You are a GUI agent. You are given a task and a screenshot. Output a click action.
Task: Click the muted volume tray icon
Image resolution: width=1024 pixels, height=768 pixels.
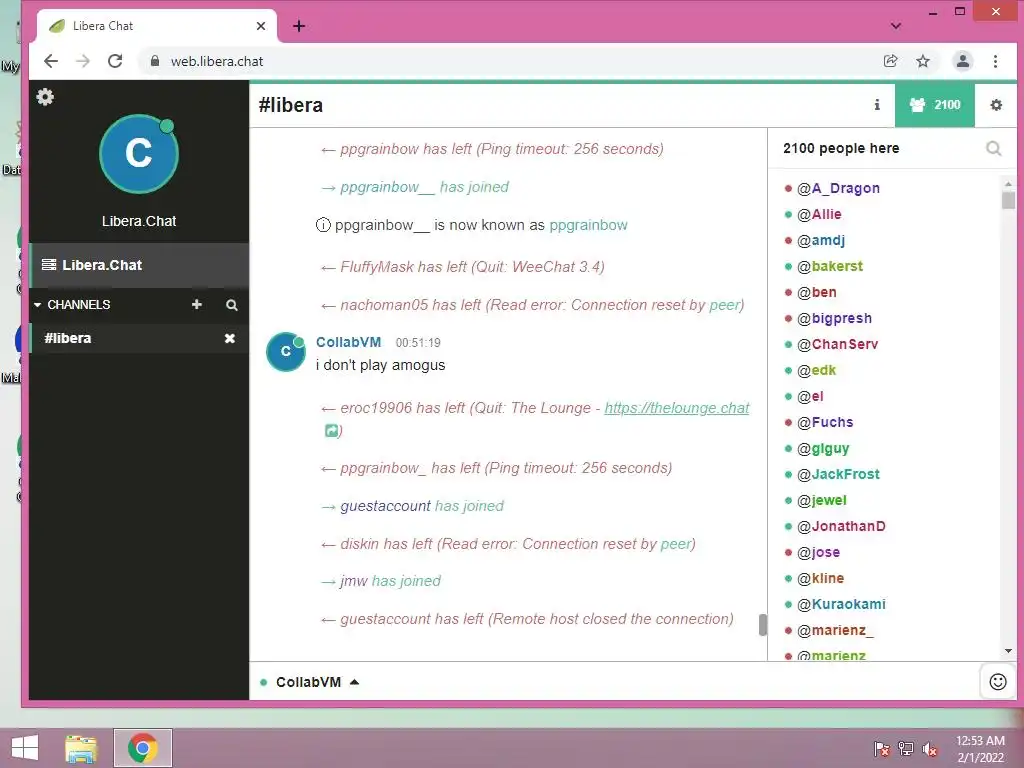(930, 749)
